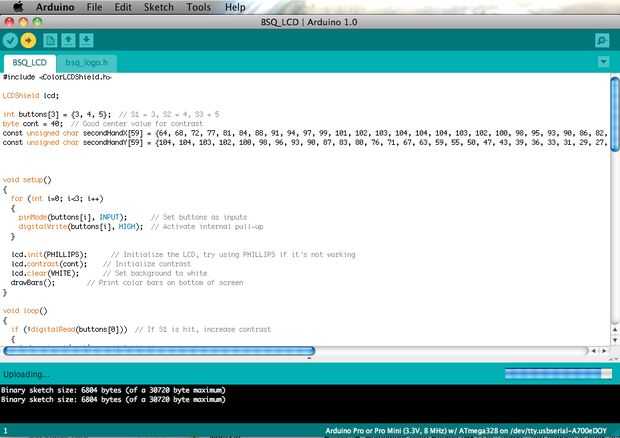Create a new sketch with New icon
The height and width of the screenshot is (438, 620).
(50, 40)
